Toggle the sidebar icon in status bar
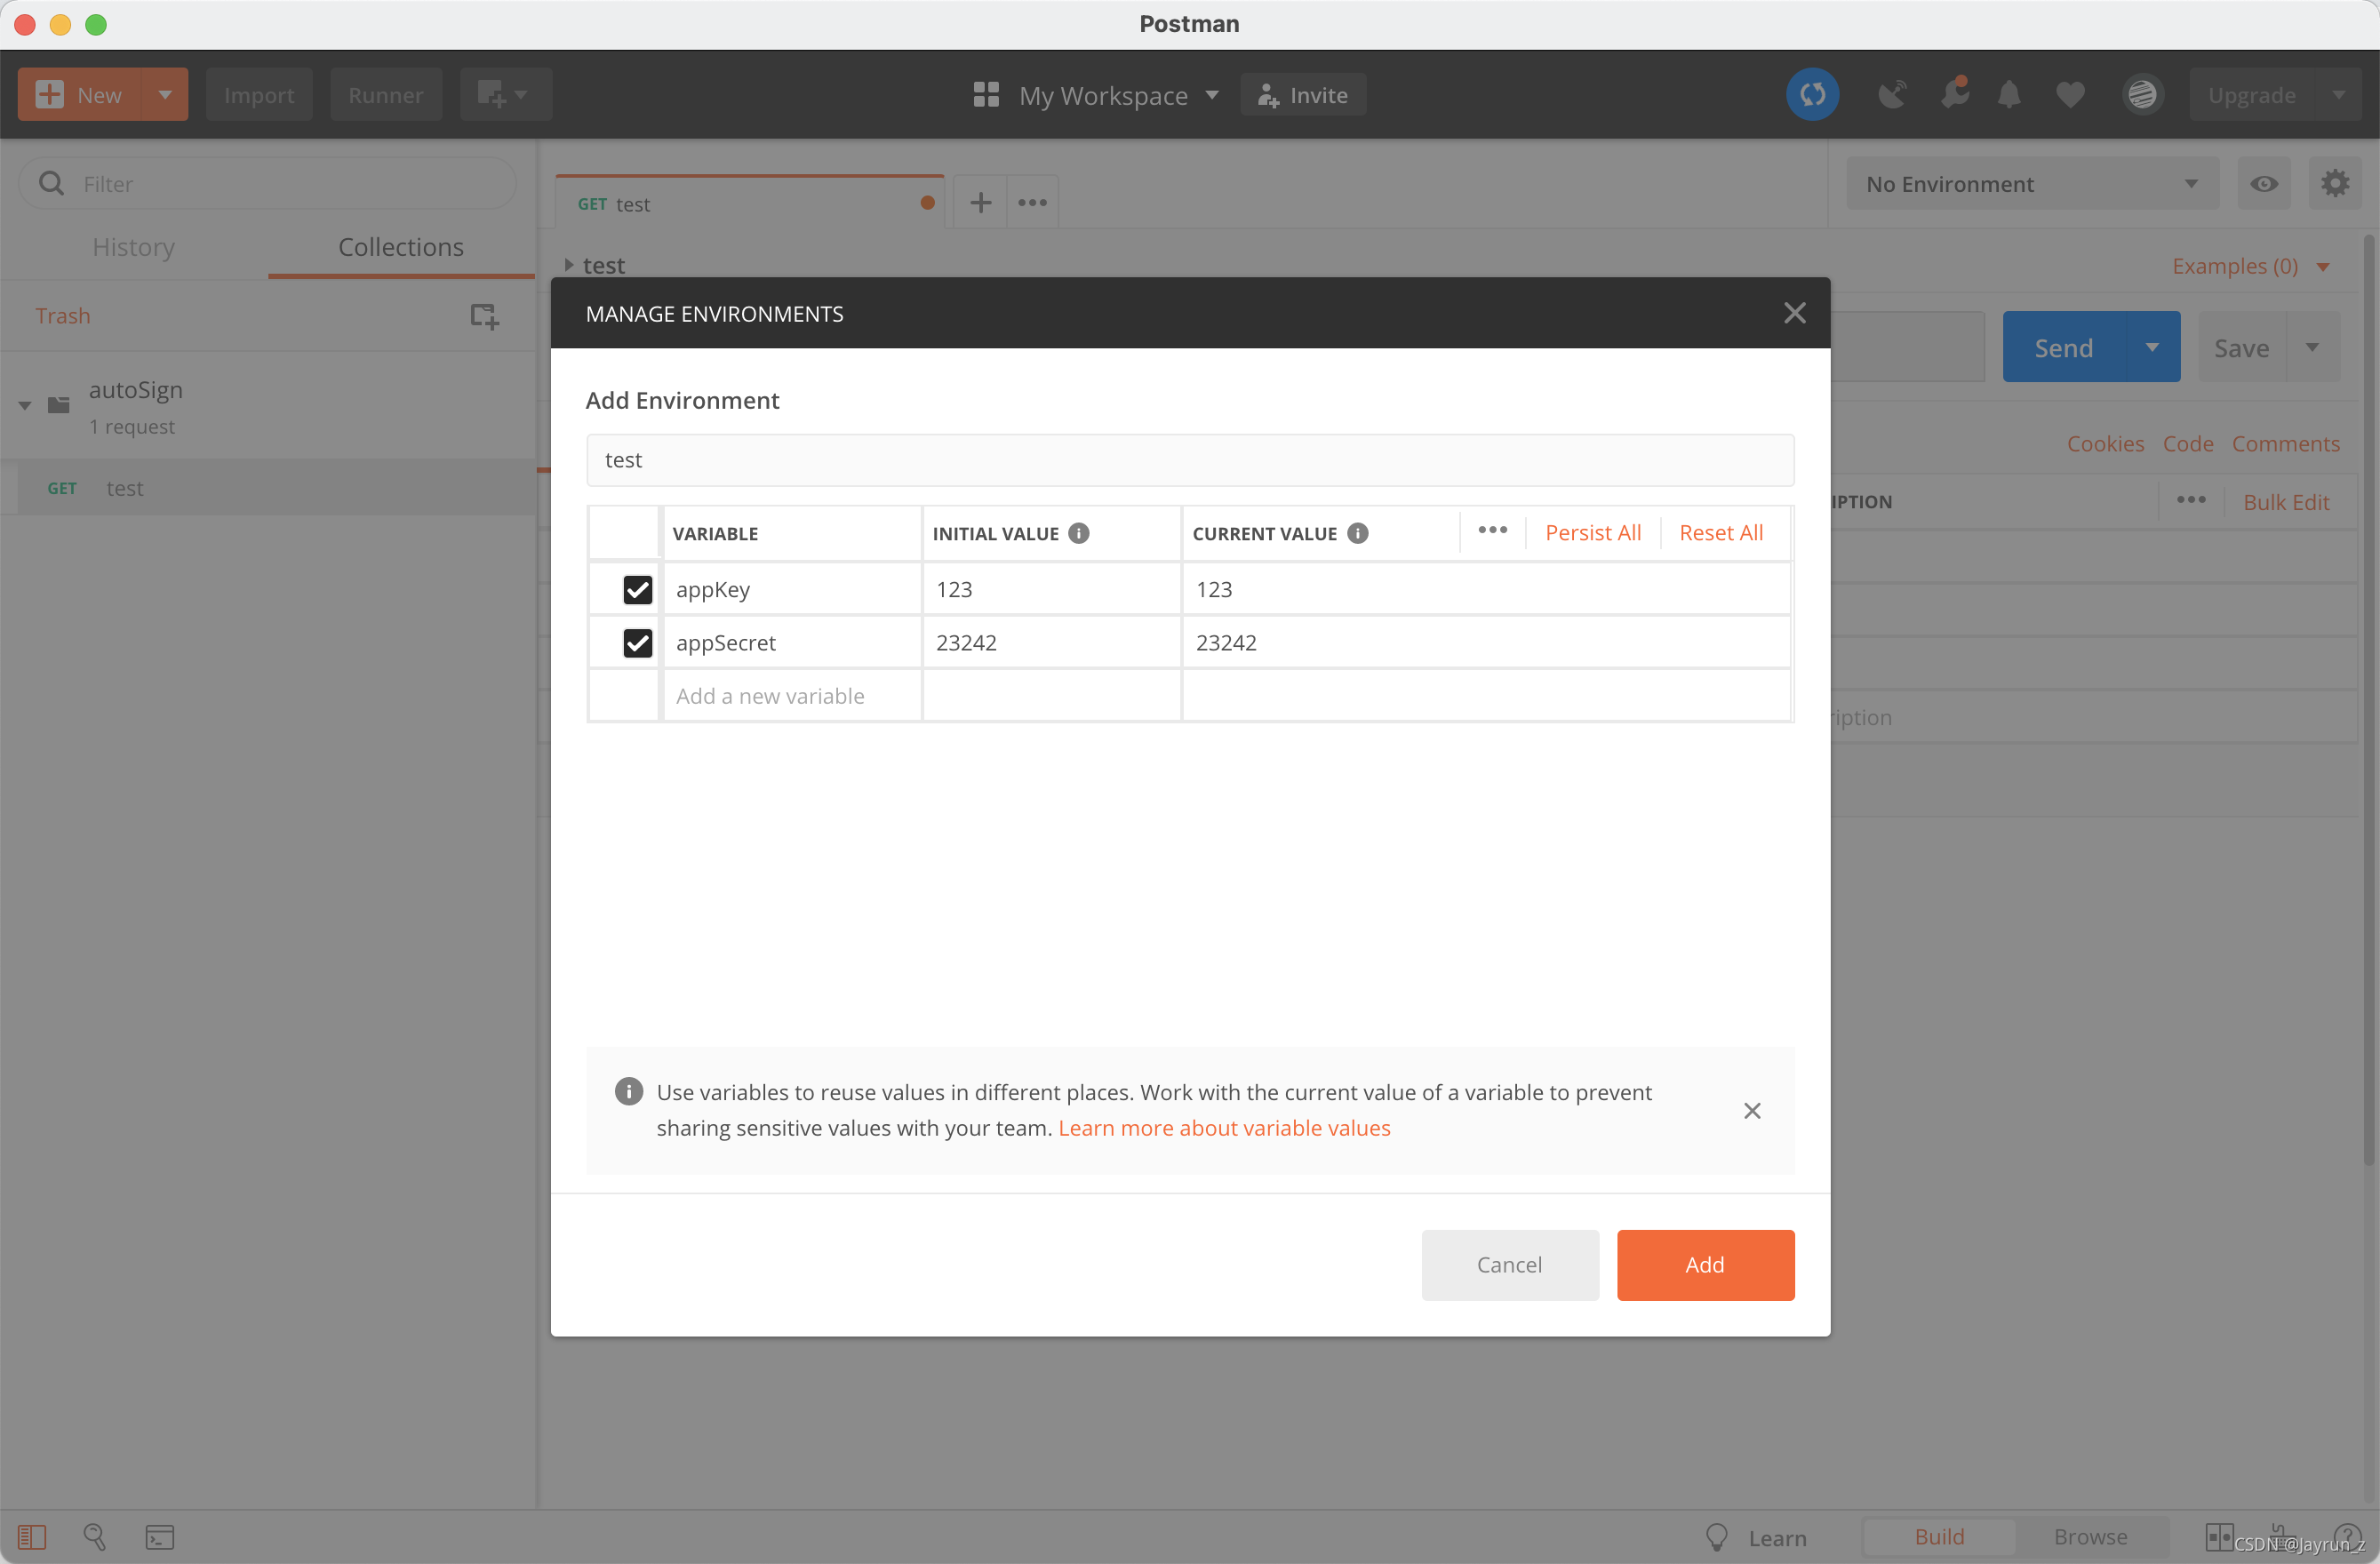This screenshot has height=1564, width=2380. [32, 1536]
